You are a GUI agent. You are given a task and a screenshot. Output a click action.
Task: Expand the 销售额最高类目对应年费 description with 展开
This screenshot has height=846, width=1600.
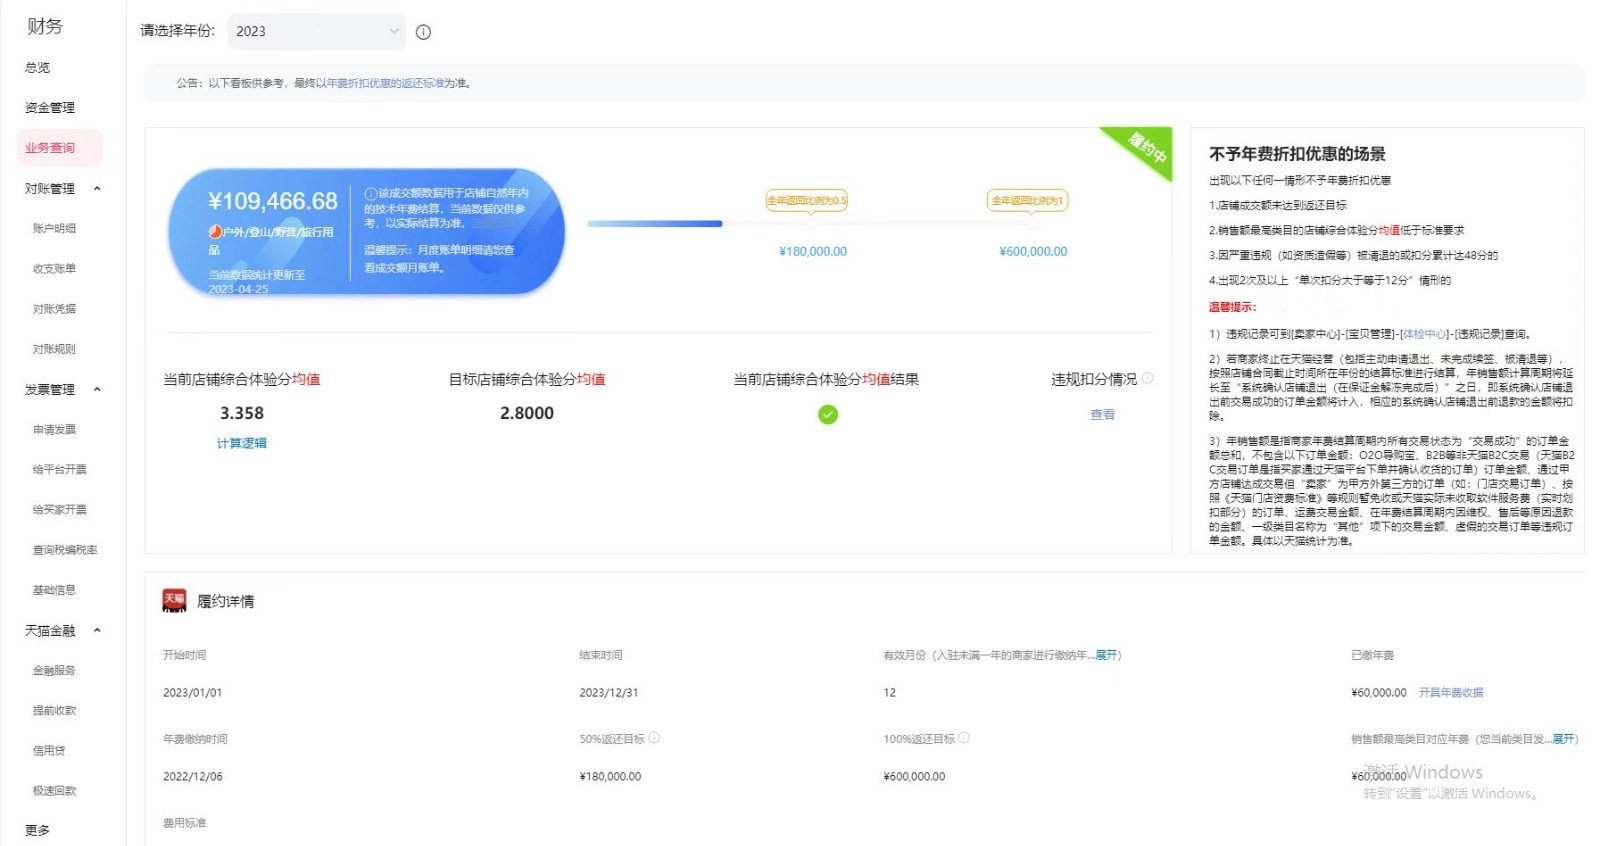(1564, 739)
